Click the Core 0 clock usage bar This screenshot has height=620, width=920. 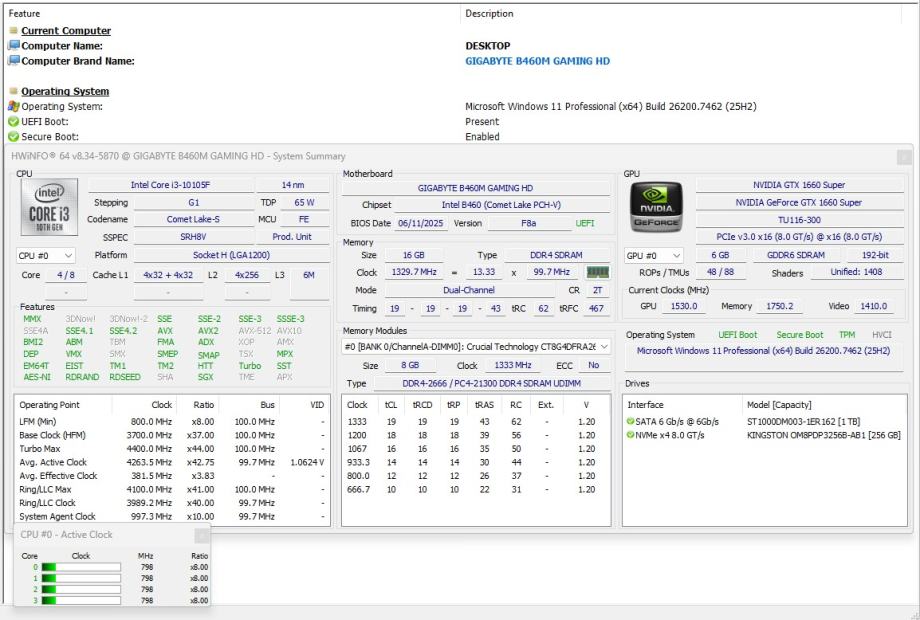coord(81,567)
